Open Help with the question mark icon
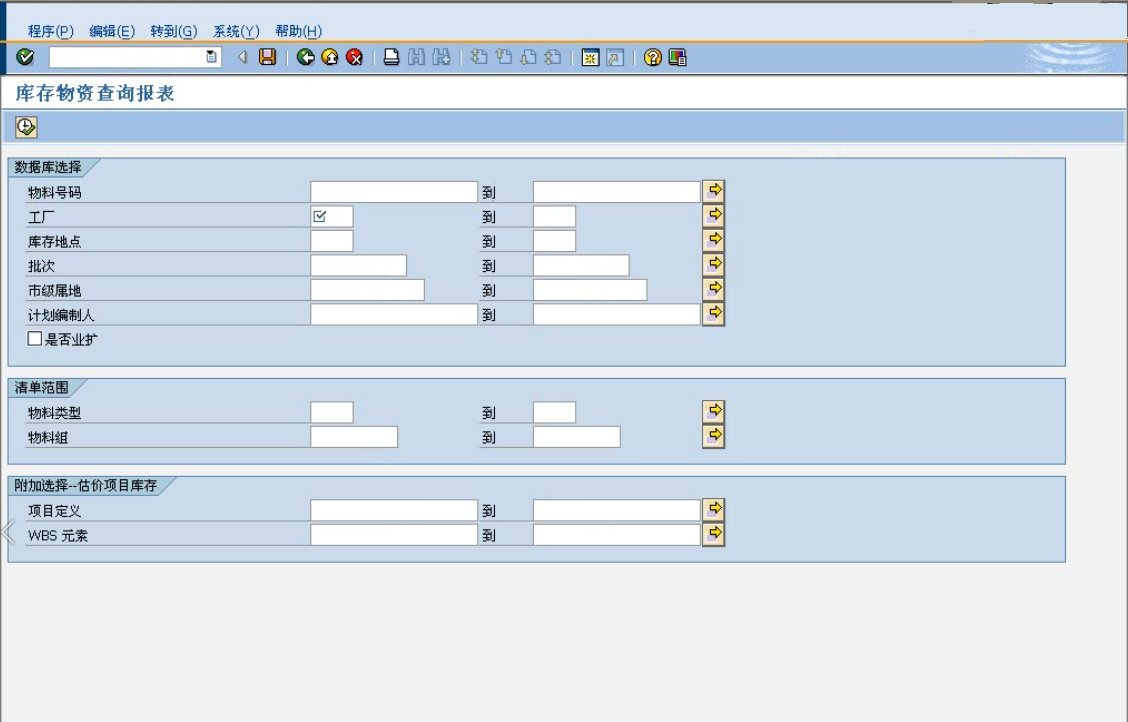 pyautogui.click(x=652, y=57)
